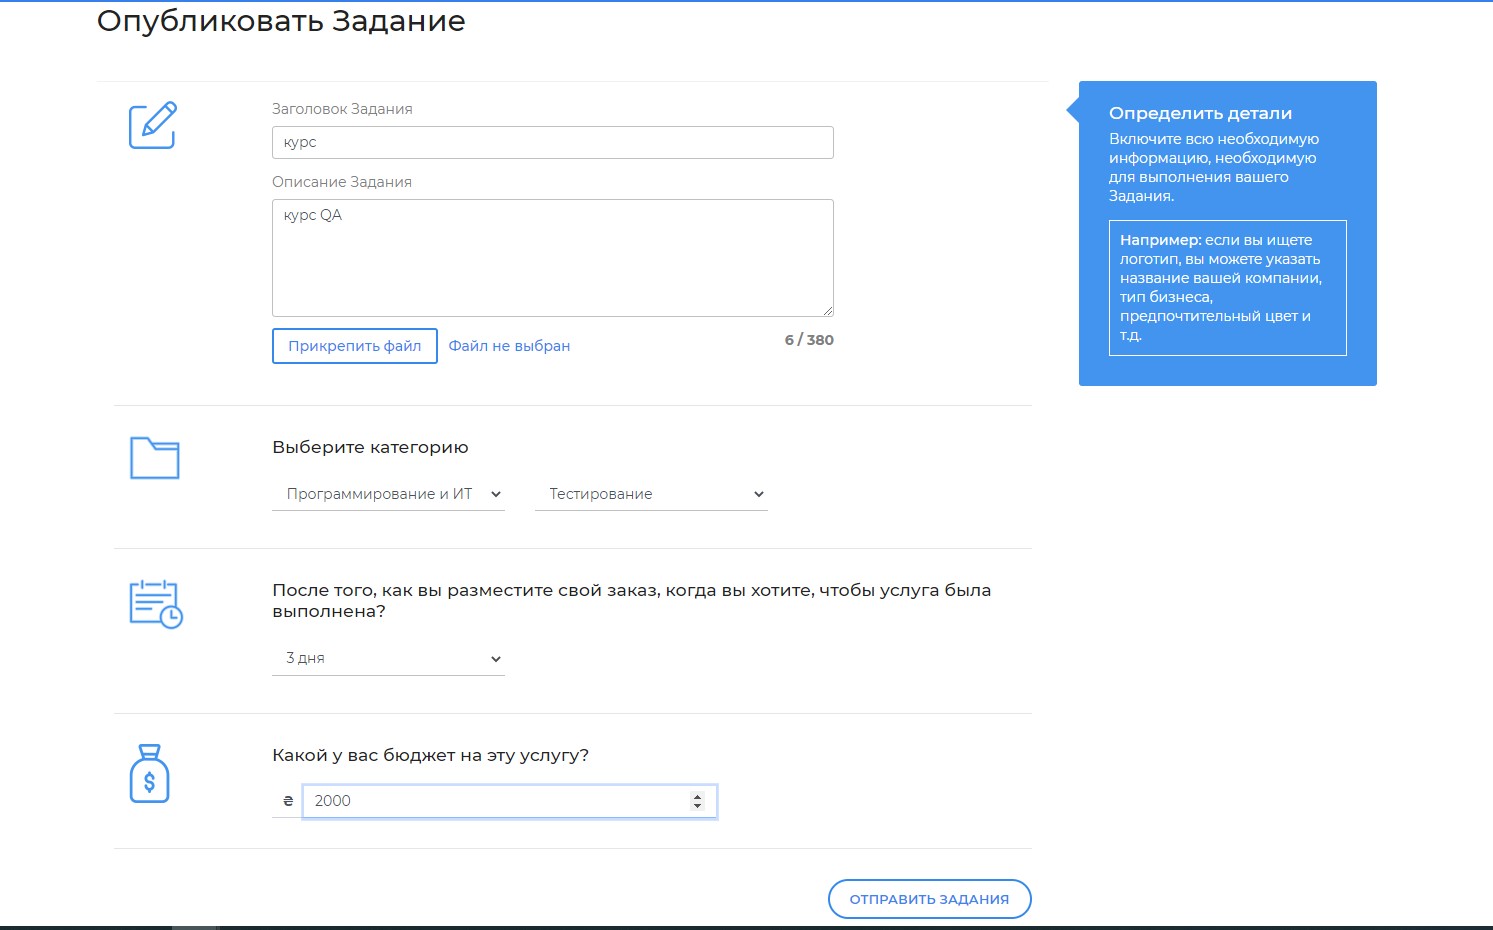
Task: Click the calendar clock icon for the deadline
Action: coord(156,604)
